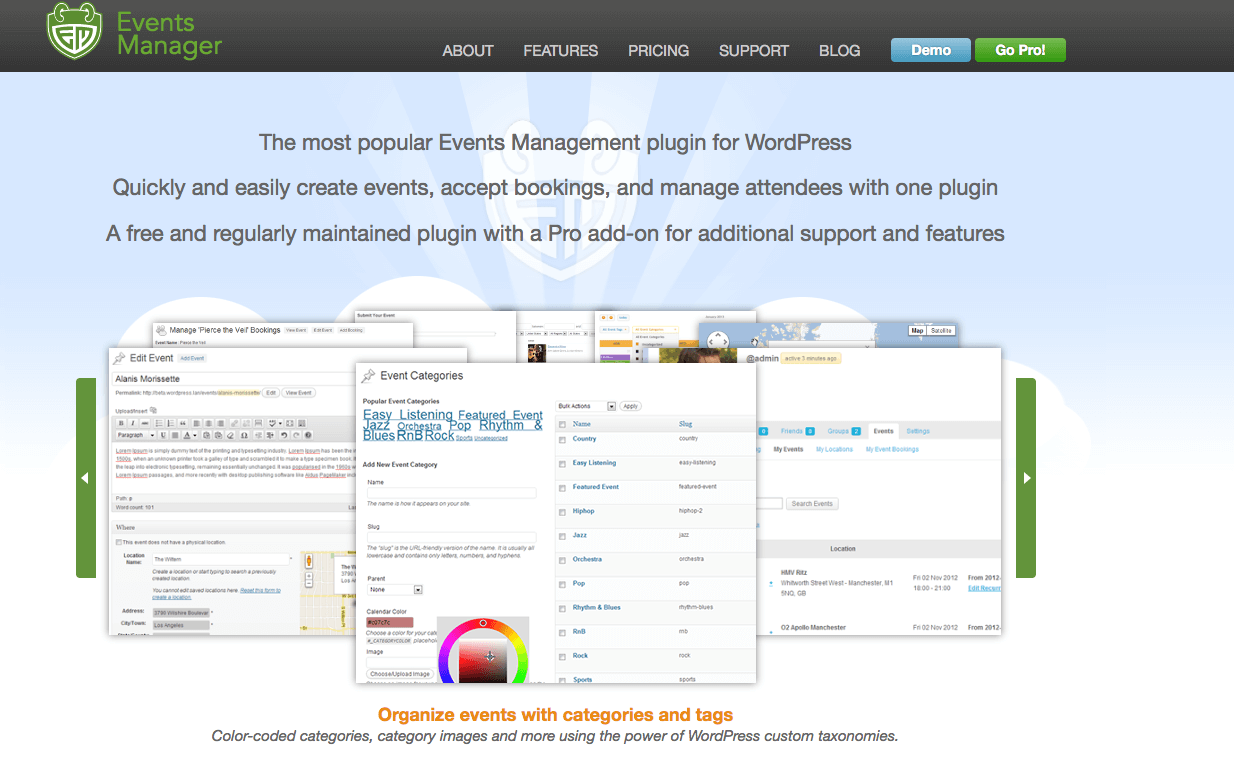Viewport: 1234px width, 780px height.
Task: Tick the select-all checkbox beside Name header
Action: [x=562, y=424]
